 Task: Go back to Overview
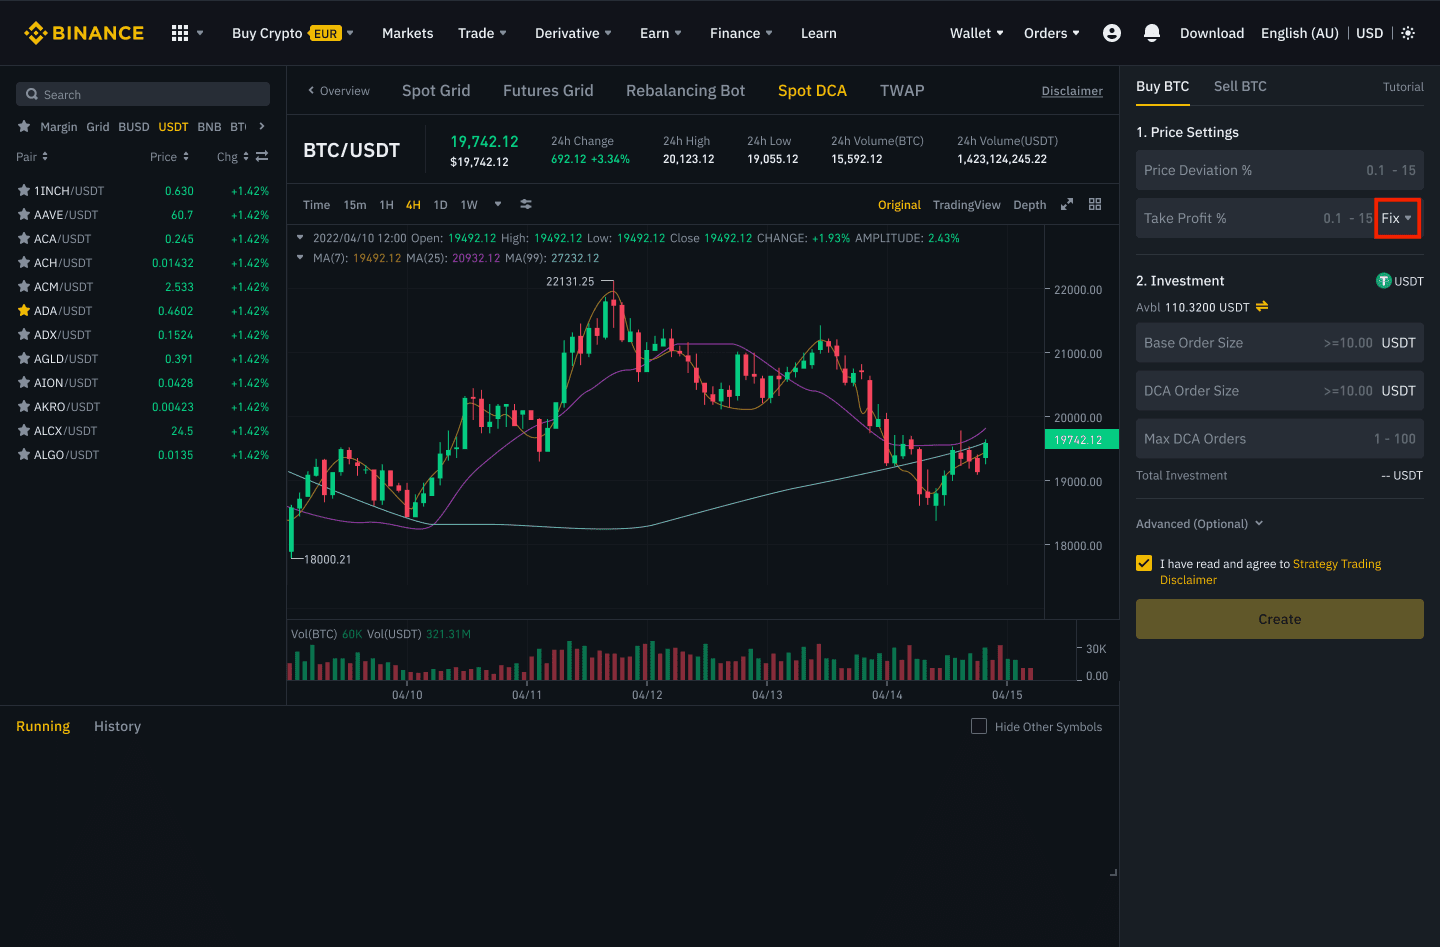tap(339, 90)
